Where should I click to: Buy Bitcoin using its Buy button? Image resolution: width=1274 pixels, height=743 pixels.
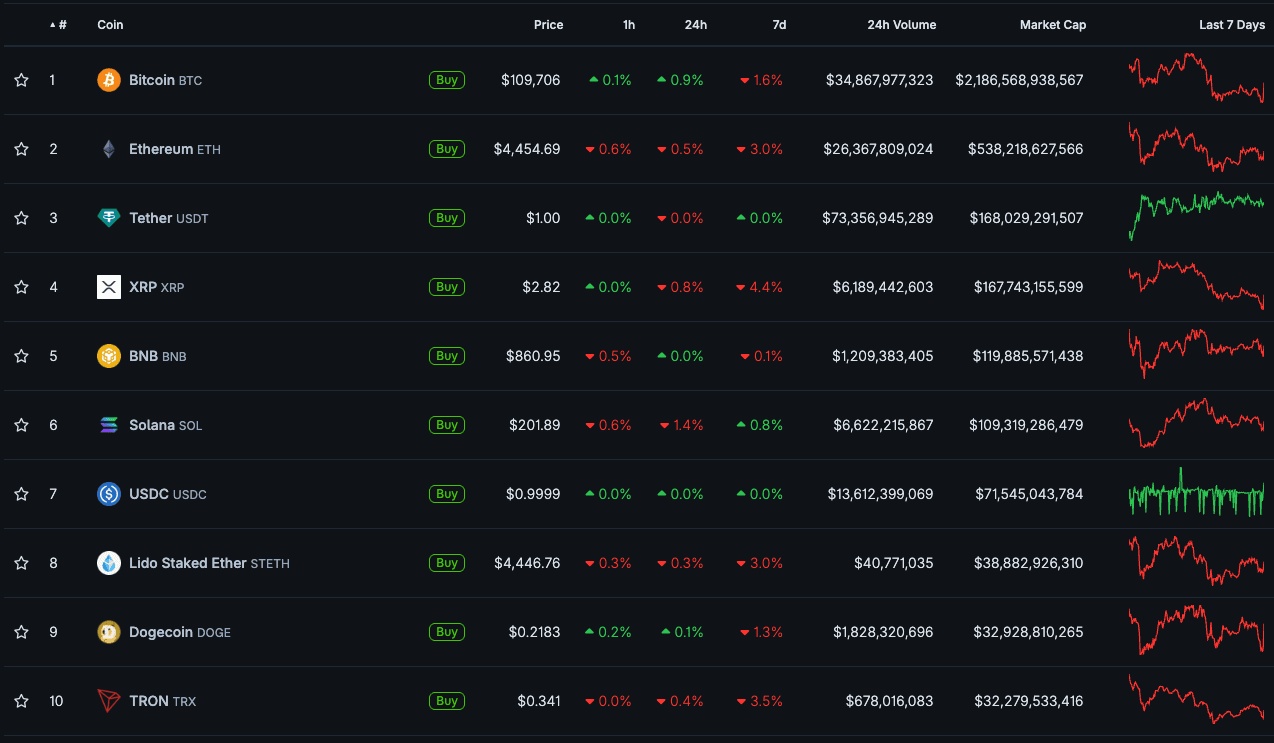447,80
